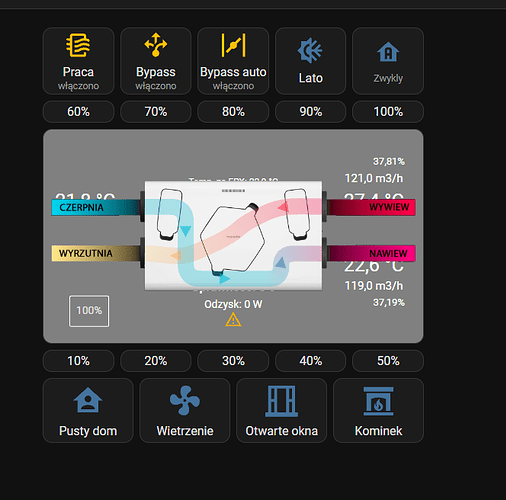Toggle the Praca work mode tile

[x=78, y=61]
